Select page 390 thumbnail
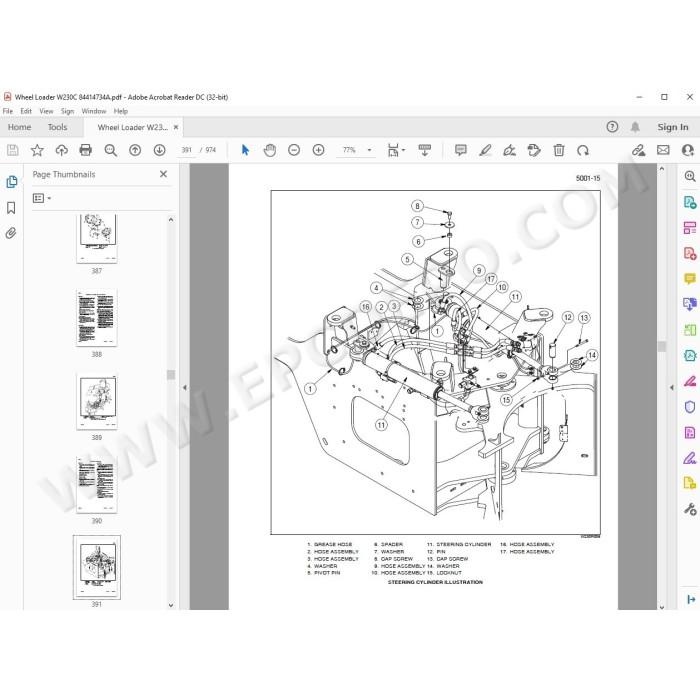700x700 pixels. pyautogui.click(x=97, y=484)
